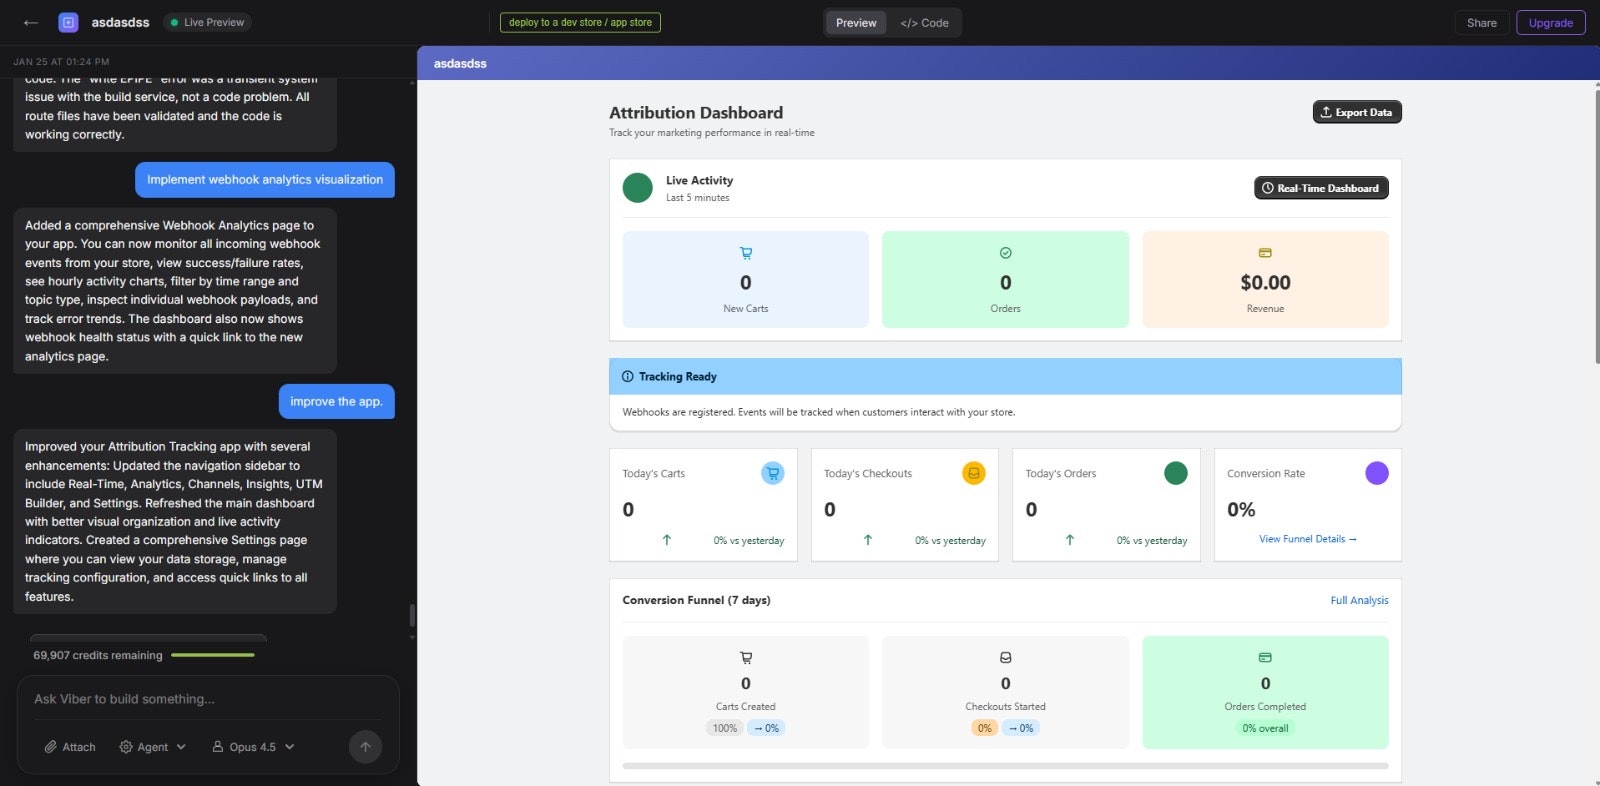Open the Real-Time Dashboard button
The width and height of the screenshot is (1600, 786).
click(1321, 188)
